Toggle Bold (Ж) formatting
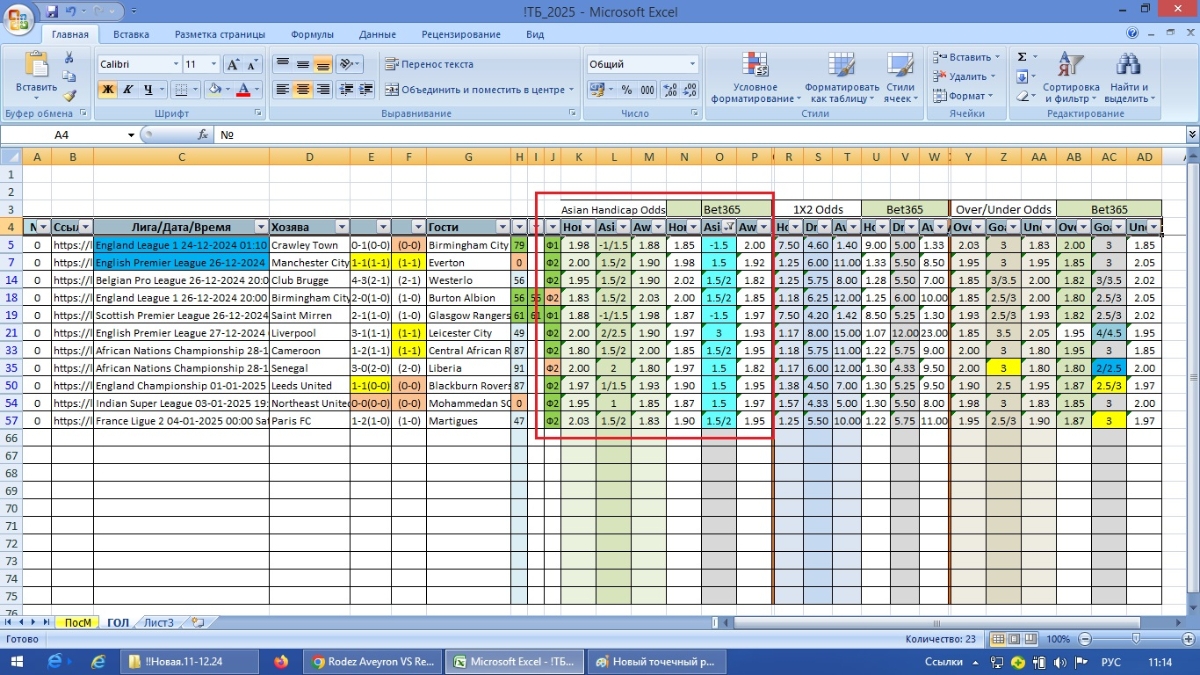 point(106,90)
